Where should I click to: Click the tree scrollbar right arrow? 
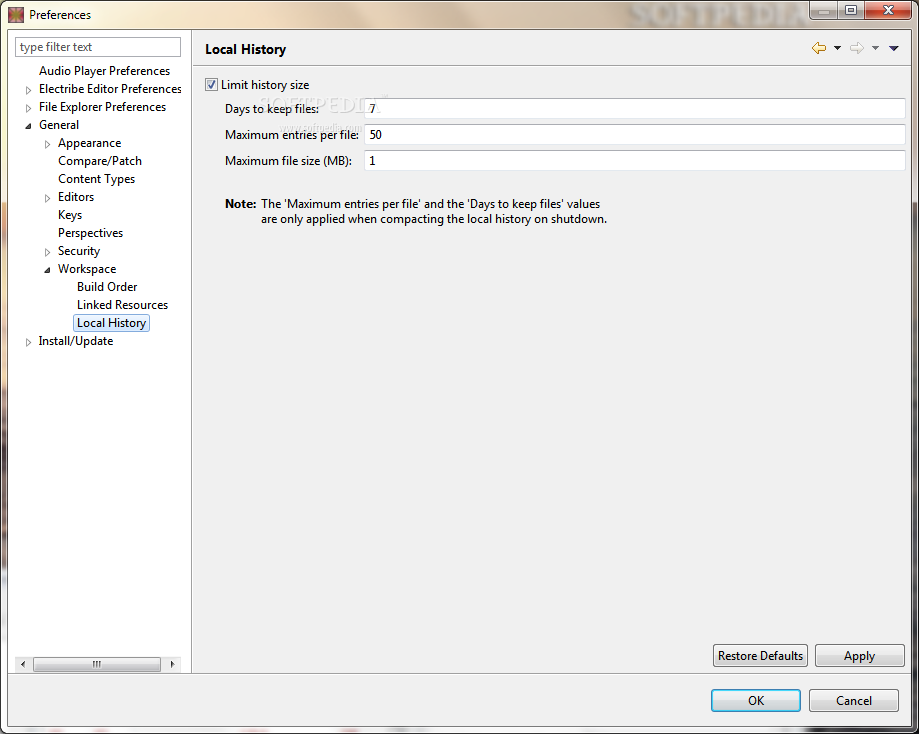click(x=172, y=664)
